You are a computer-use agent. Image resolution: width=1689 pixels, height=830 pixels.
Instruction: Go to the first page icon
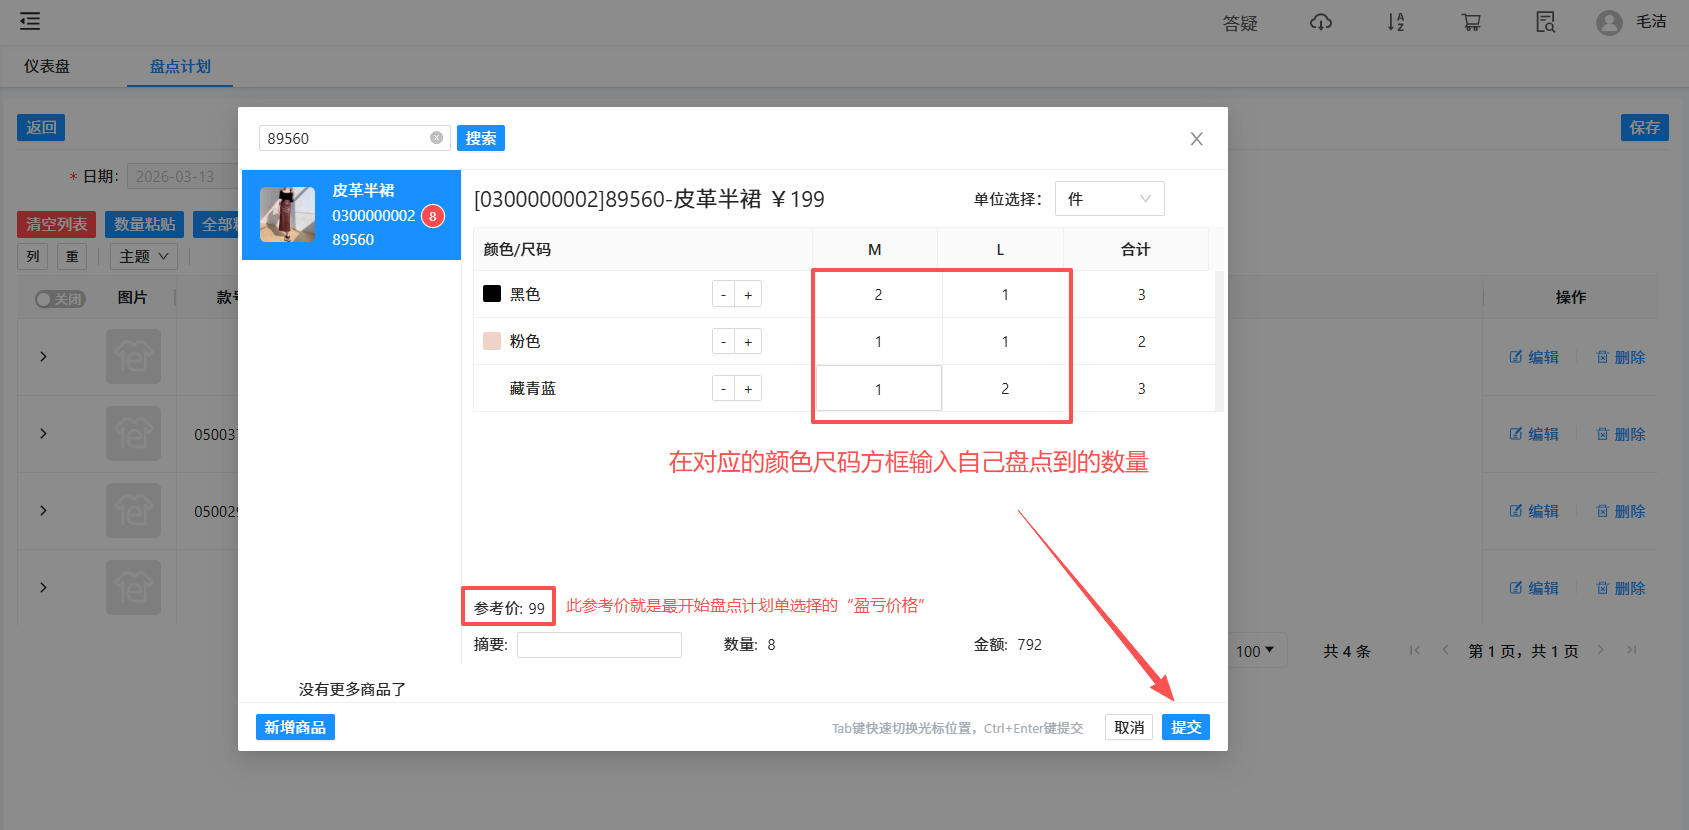(x=1414, y=650)
